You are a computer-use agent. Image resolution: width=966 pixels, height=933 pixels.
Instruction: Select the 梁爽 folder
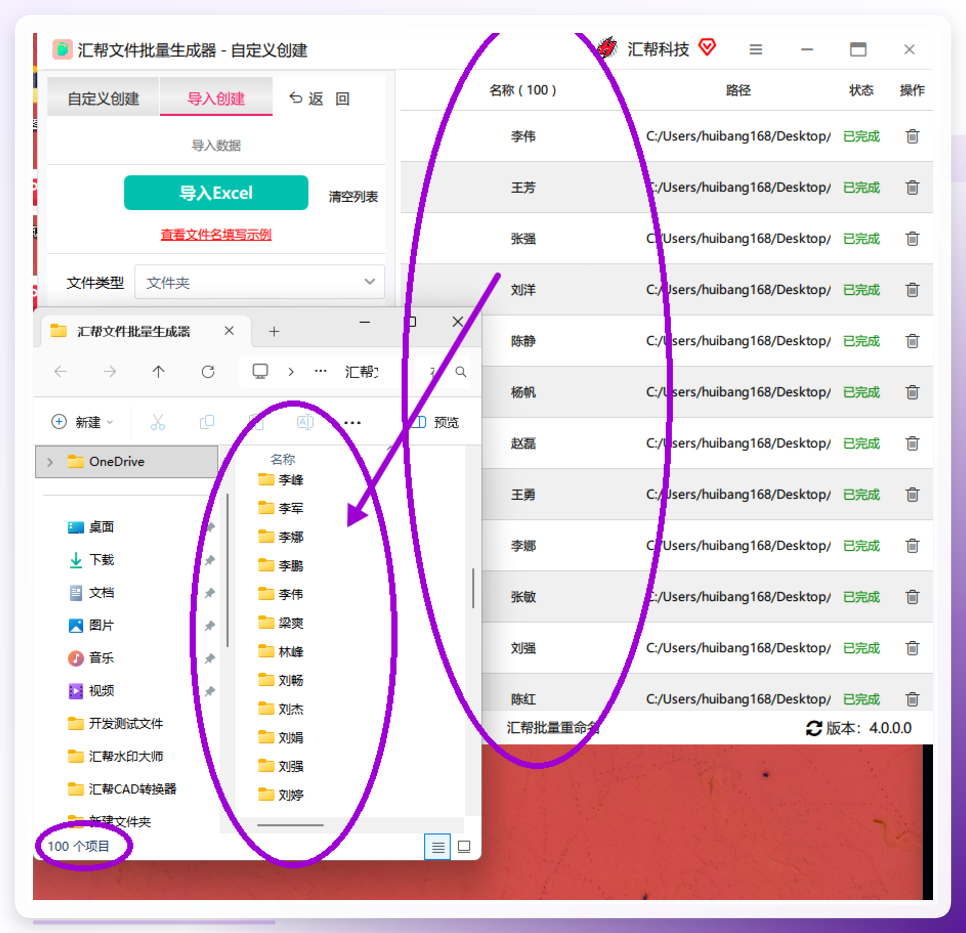point(290,623)
